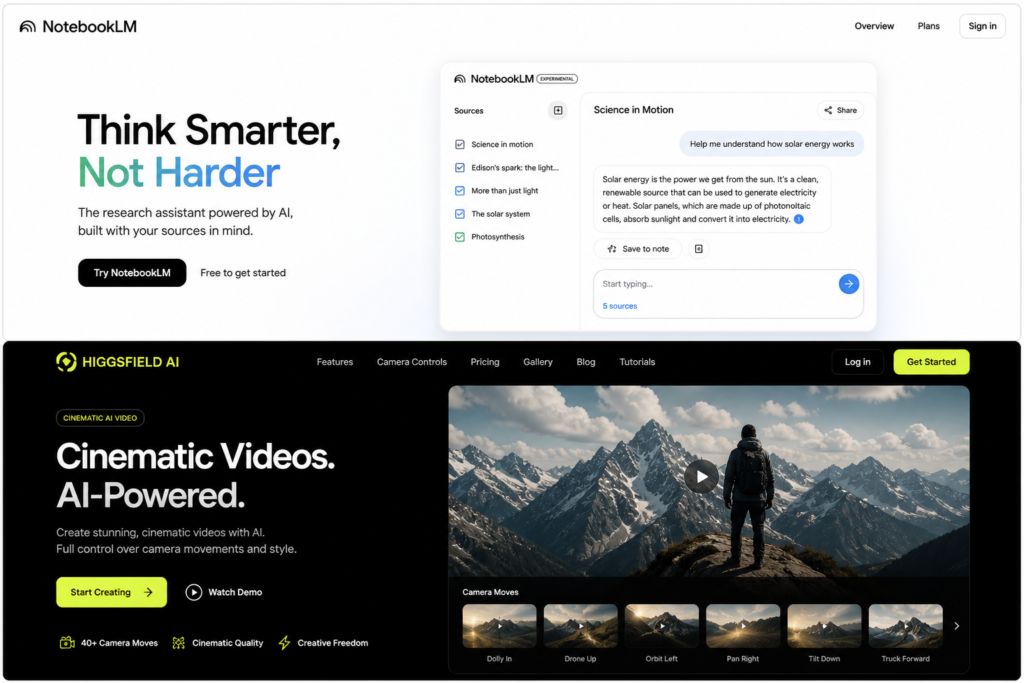Click the Free to get started text
The height and width of the screenshot is (683, 1024).
(x=243, y=273)
